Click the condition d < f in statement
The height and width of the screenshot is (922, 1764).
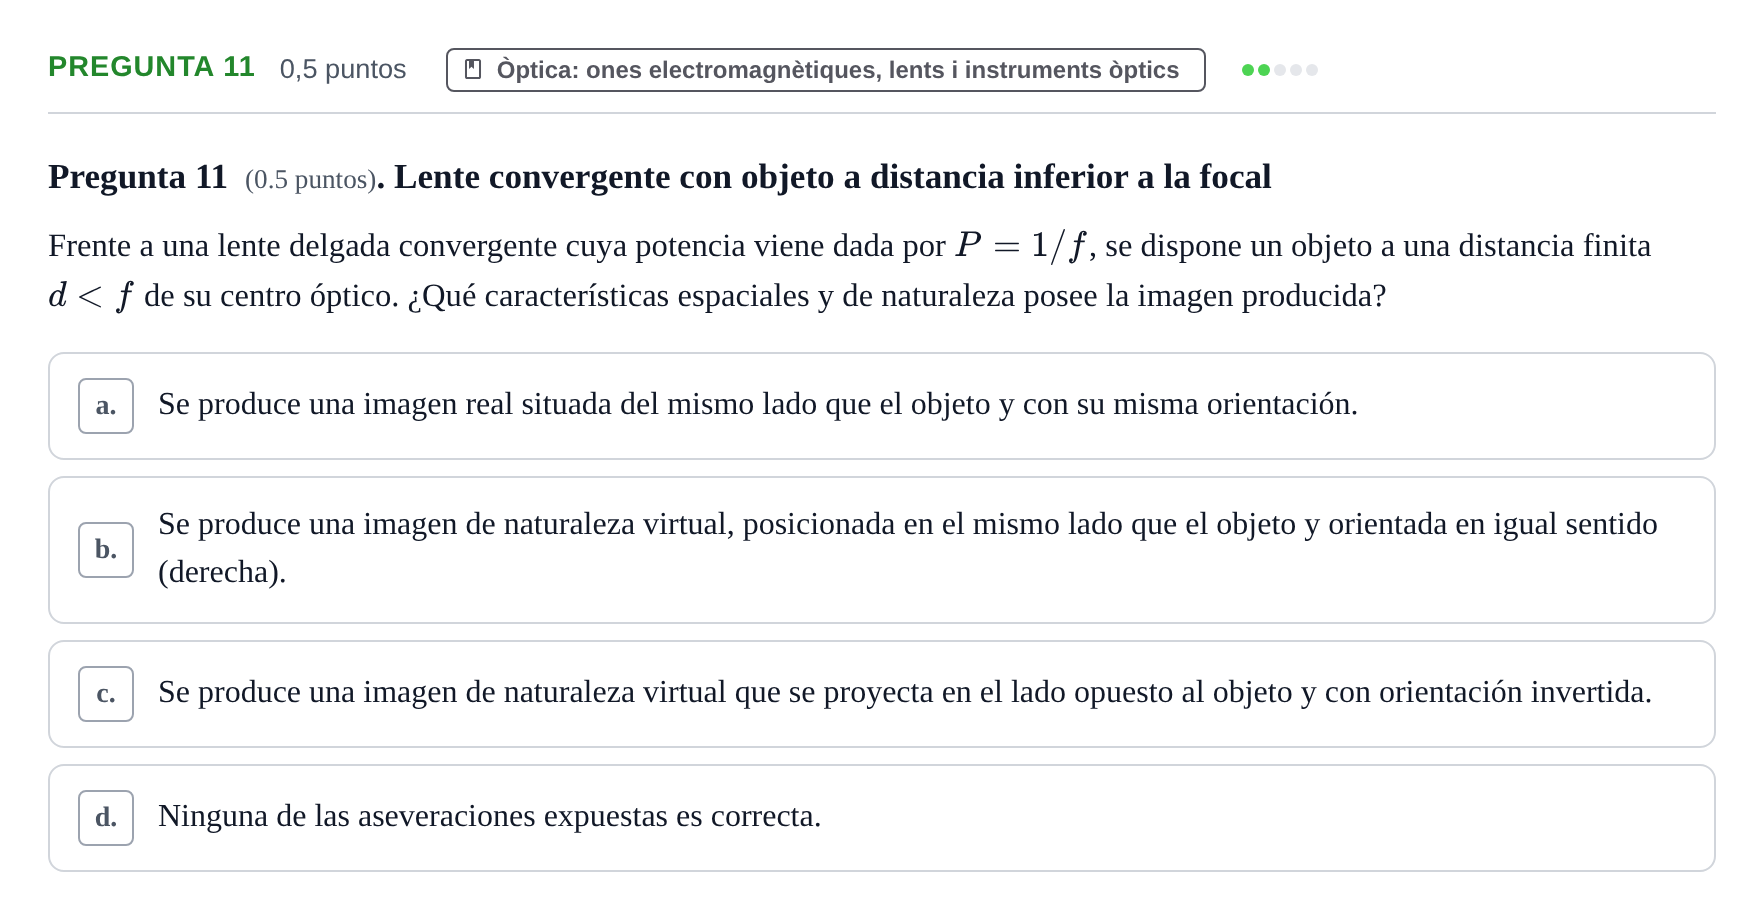tap(91, 296)
